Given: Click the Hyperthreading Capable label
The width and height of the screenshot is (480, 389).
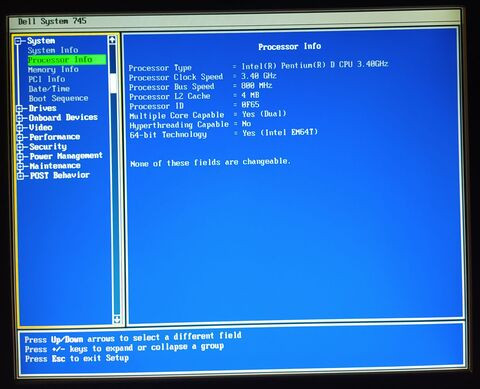Looking at the screenshot, I should (x=179, y=125).
